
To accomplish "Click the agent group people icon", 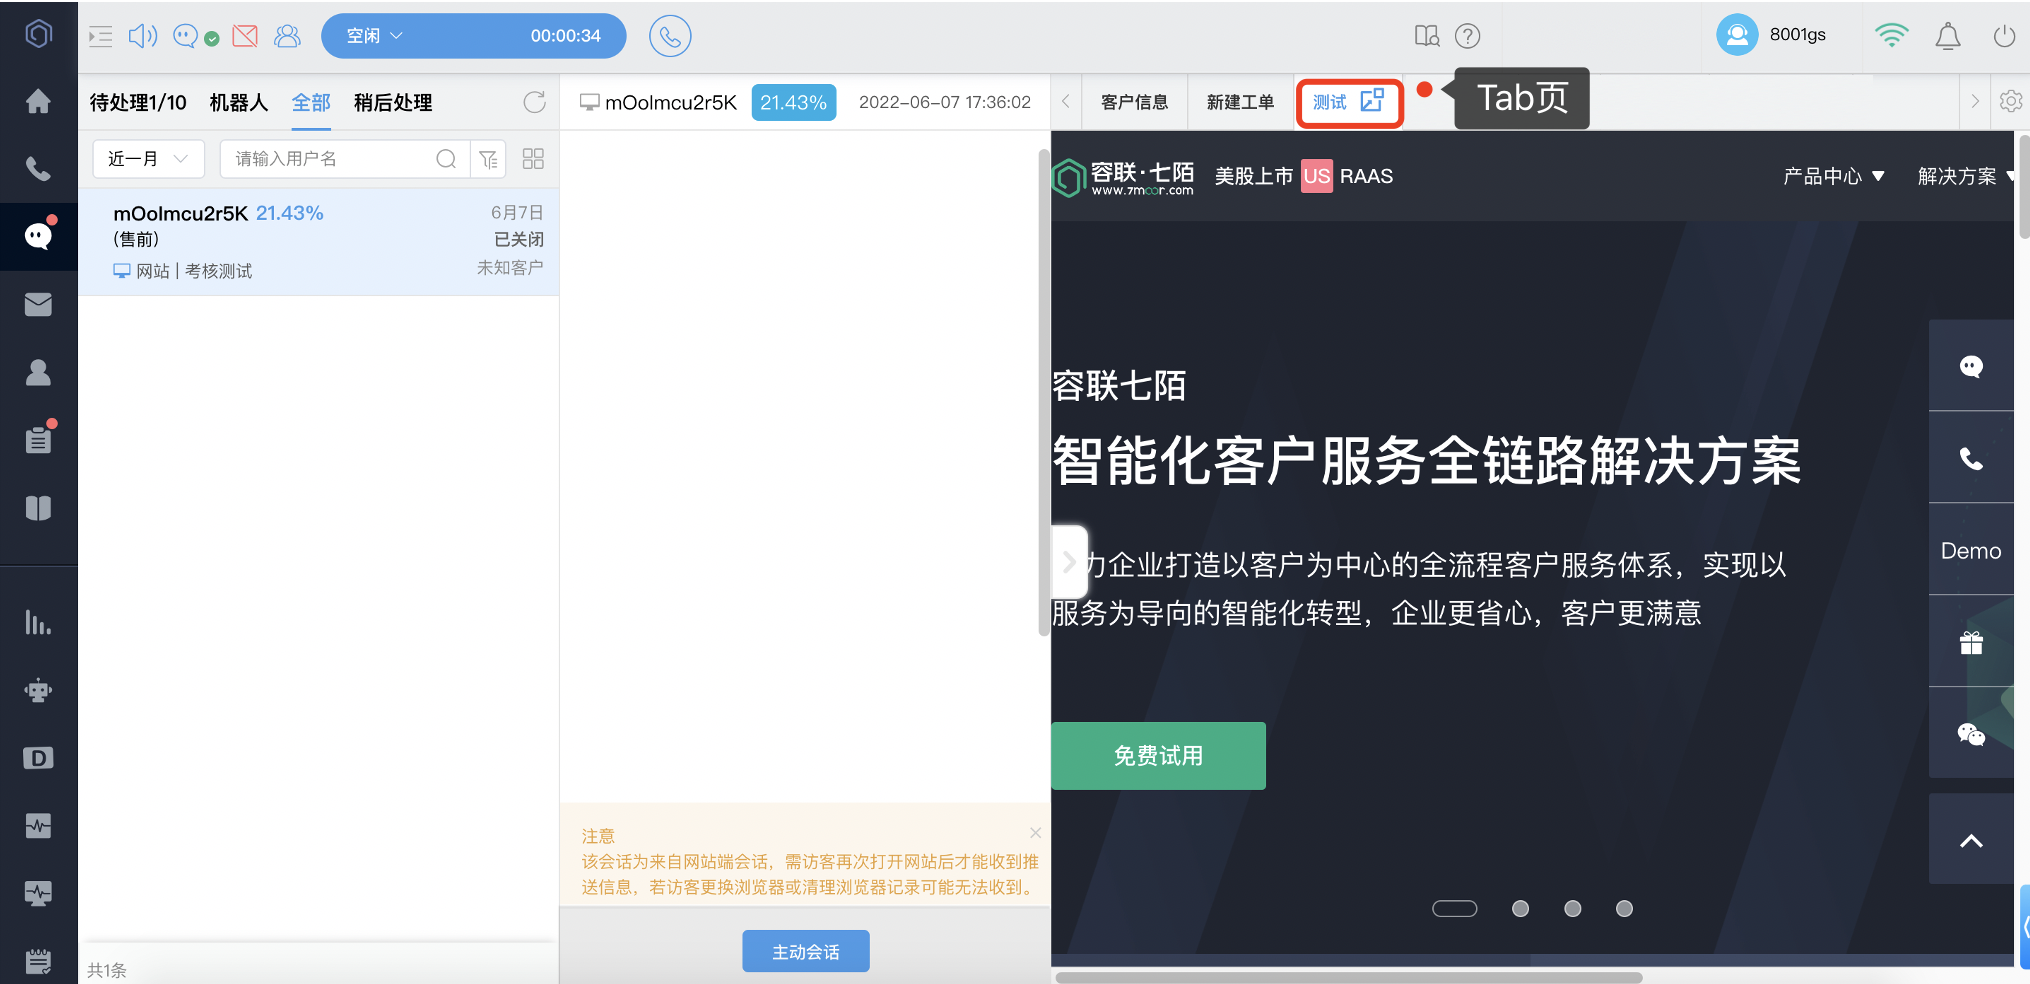I will click(287, 37).
